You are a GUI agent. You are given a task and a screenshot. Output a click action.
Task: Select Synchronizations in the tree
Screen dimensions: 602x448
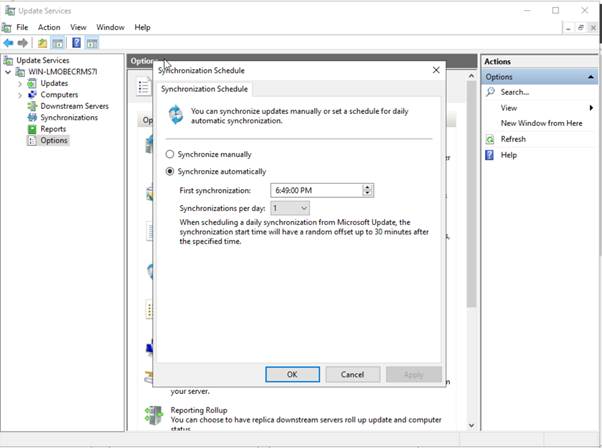point(69,117)
